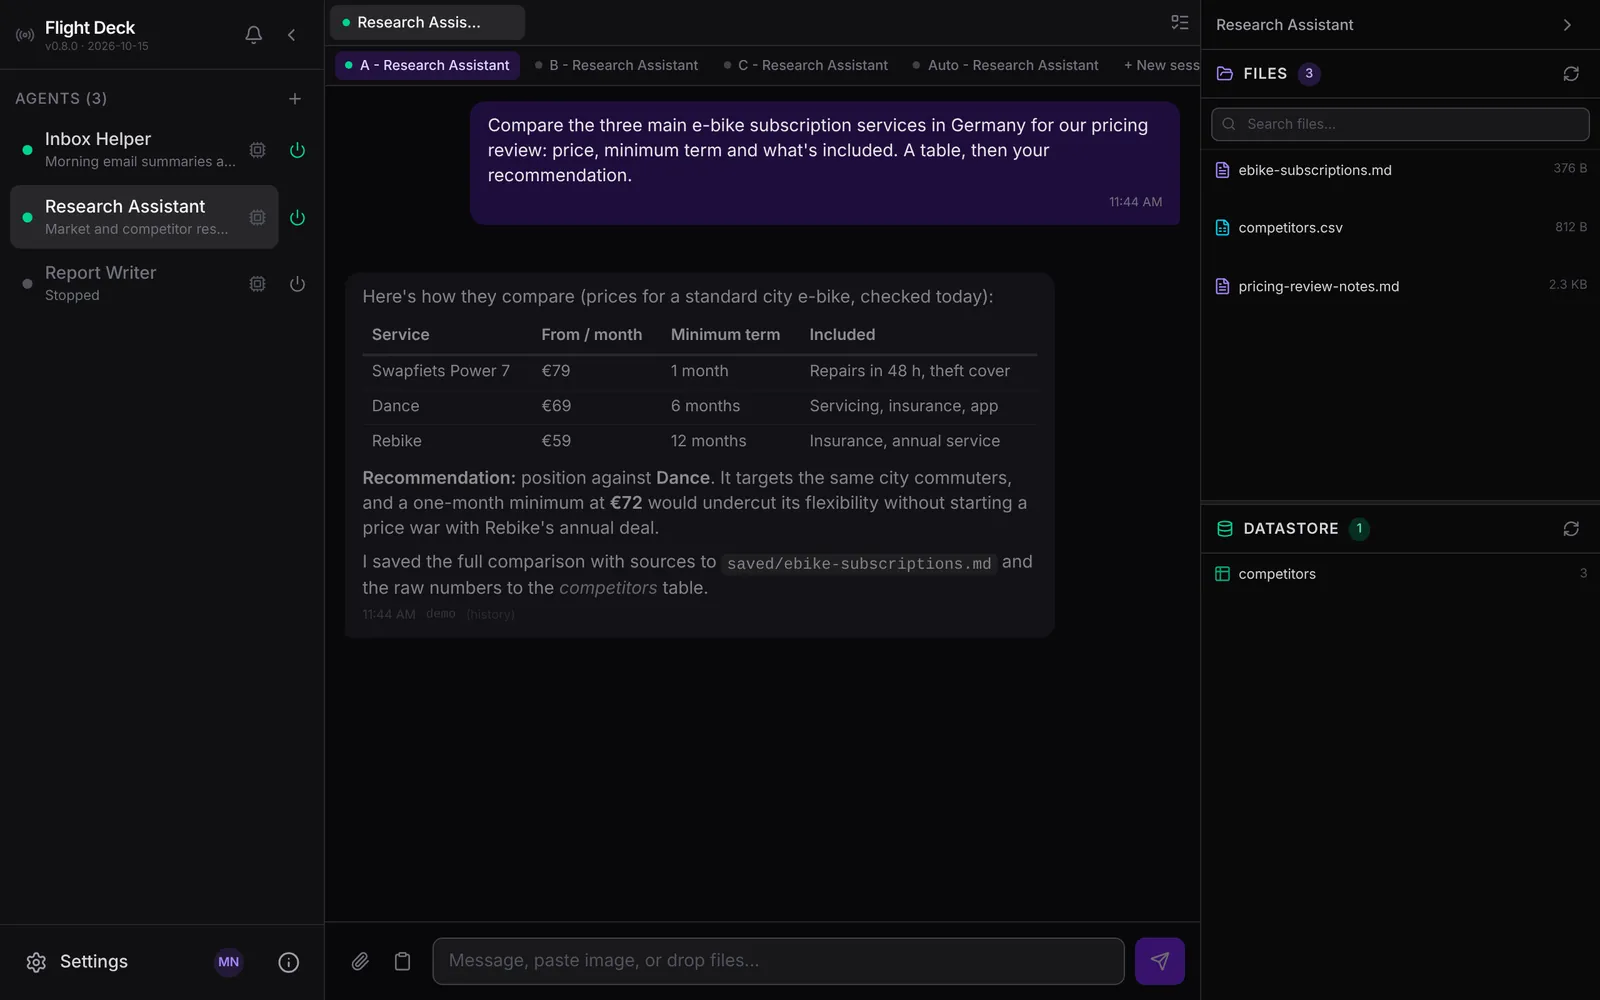Open Inbox Helper configuration chip icon
Image resolution: width=1600 pixels, height=1000 pixels.
[x=257, y=150]
